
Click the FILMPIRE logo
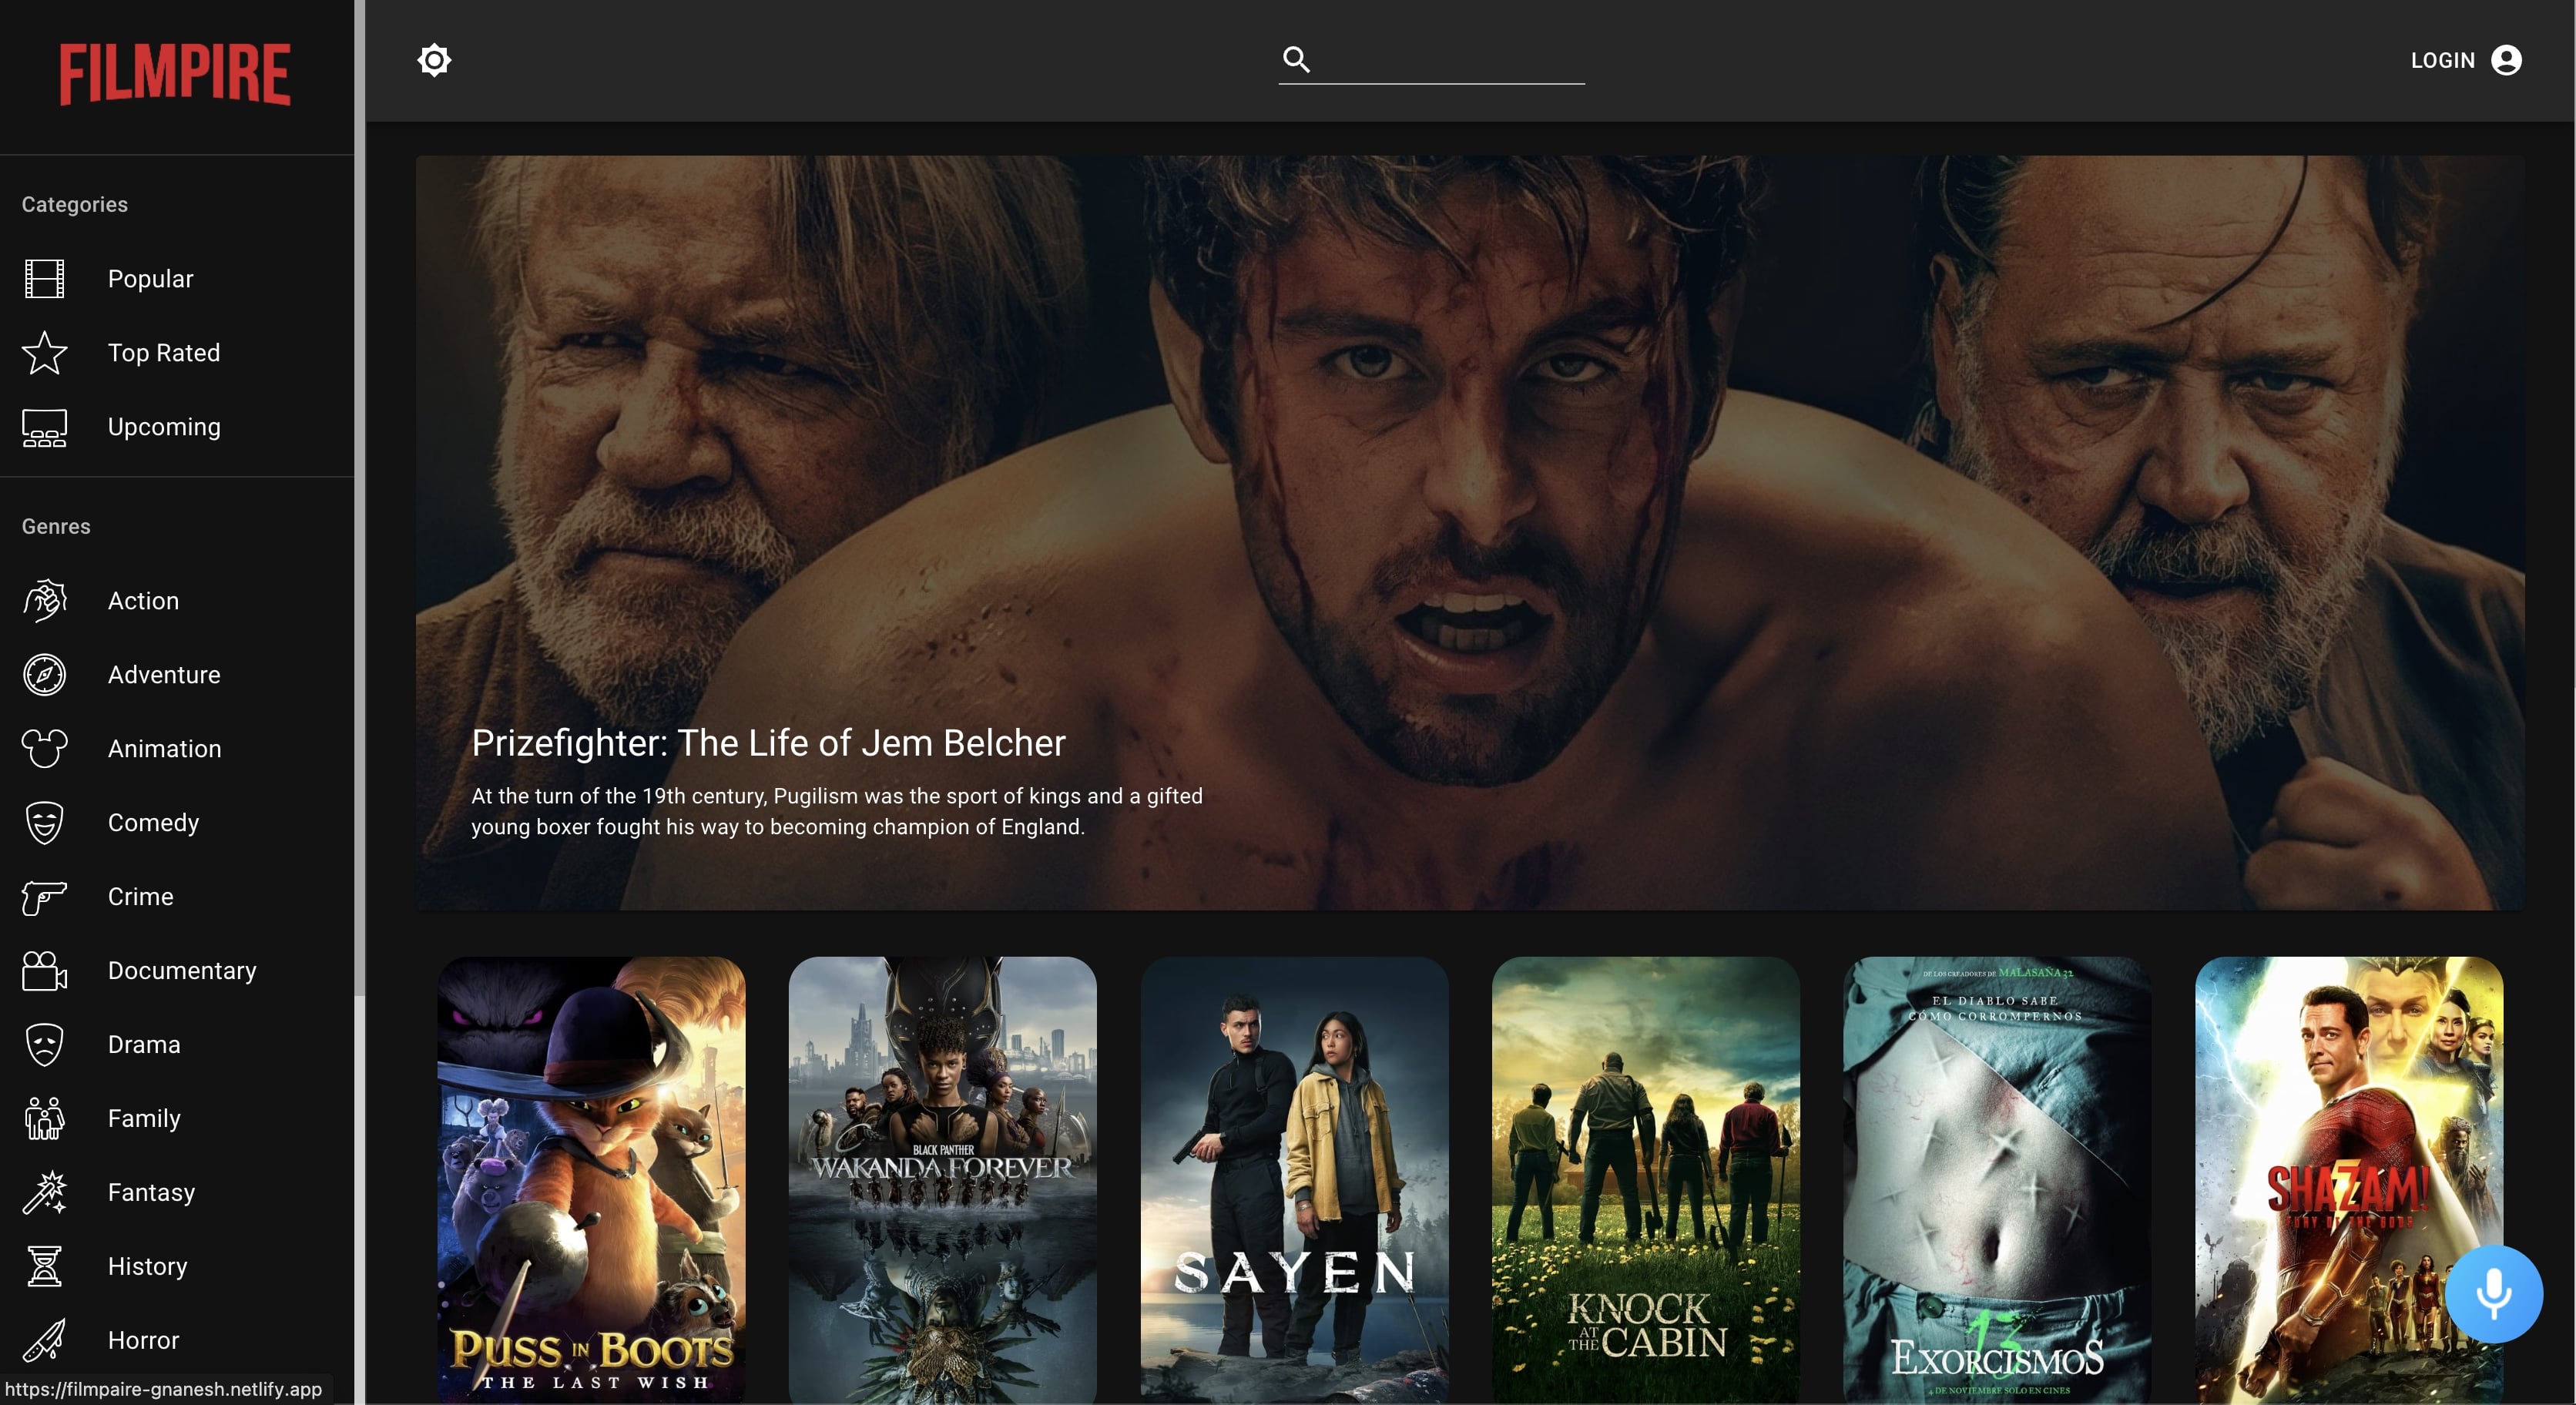point(176,75)
